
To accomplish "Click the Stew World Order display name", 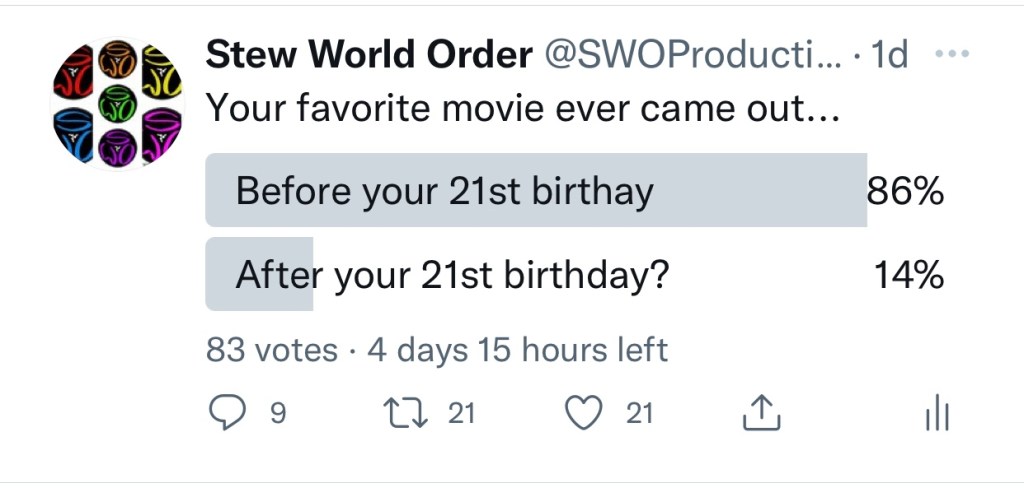I will pos(368,56).
